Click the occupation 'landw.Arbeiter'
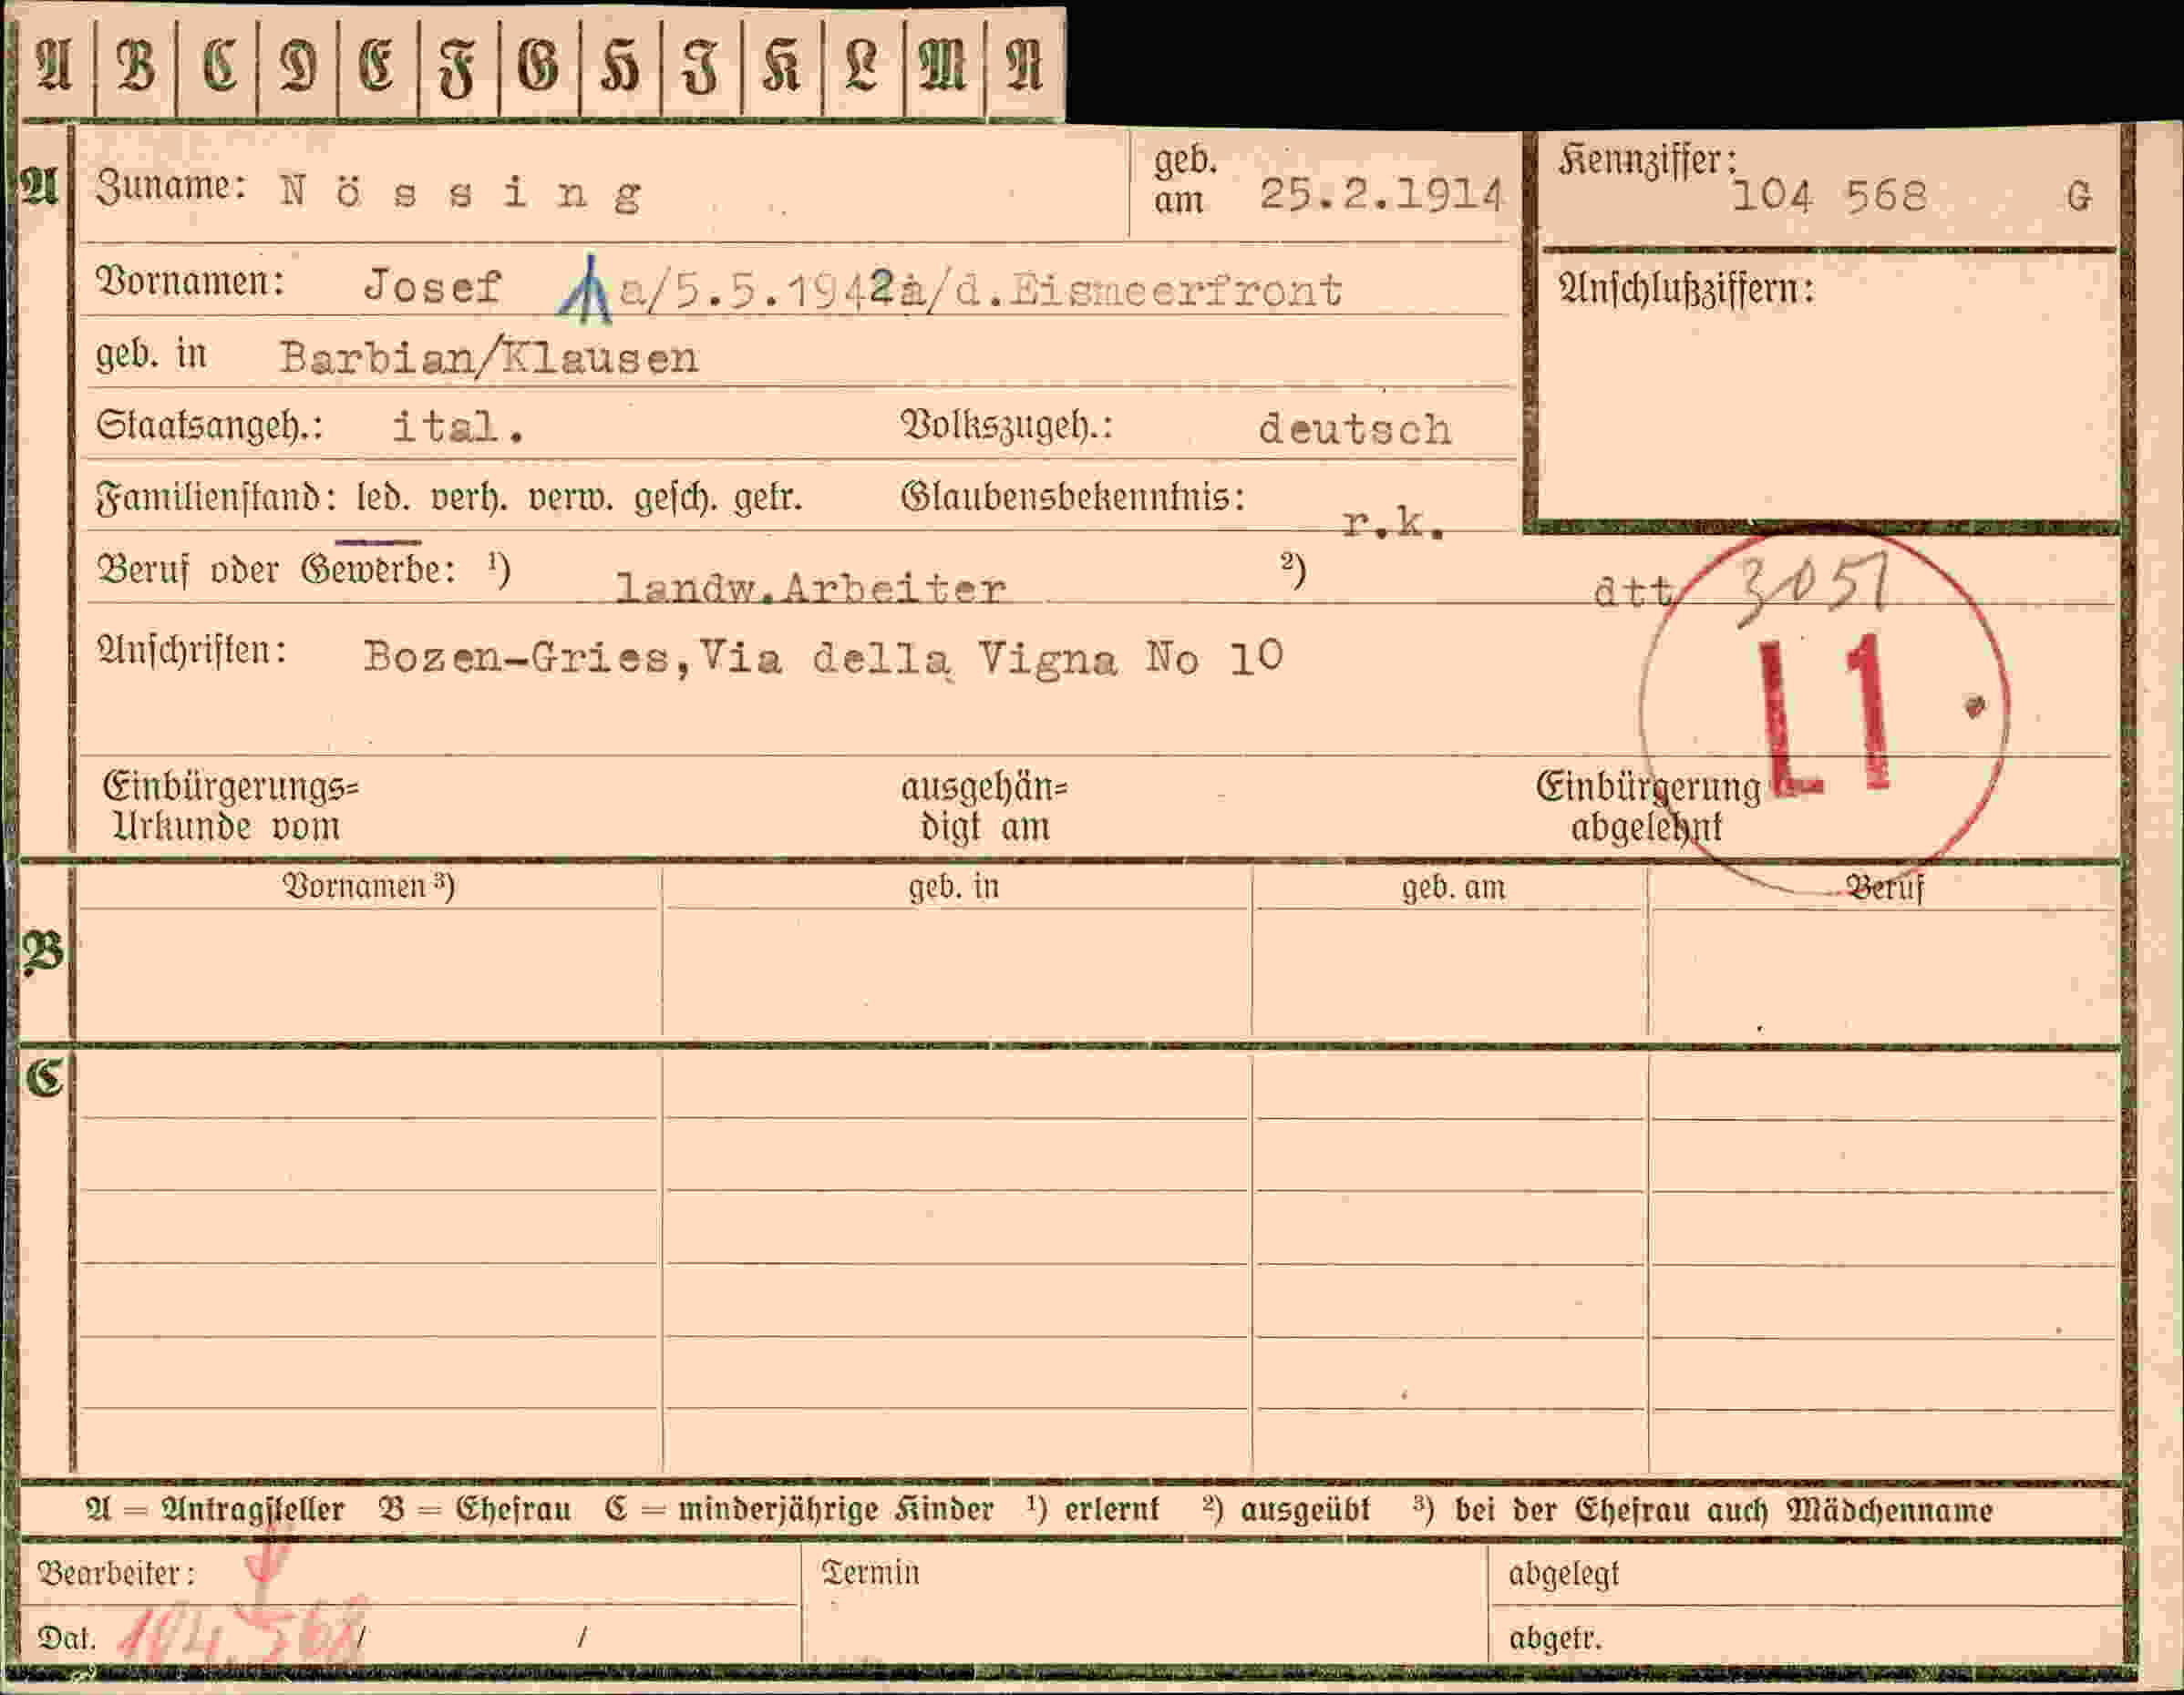Image resolution: width=2184 pixels, height=1695 pixels. (810, 588)
